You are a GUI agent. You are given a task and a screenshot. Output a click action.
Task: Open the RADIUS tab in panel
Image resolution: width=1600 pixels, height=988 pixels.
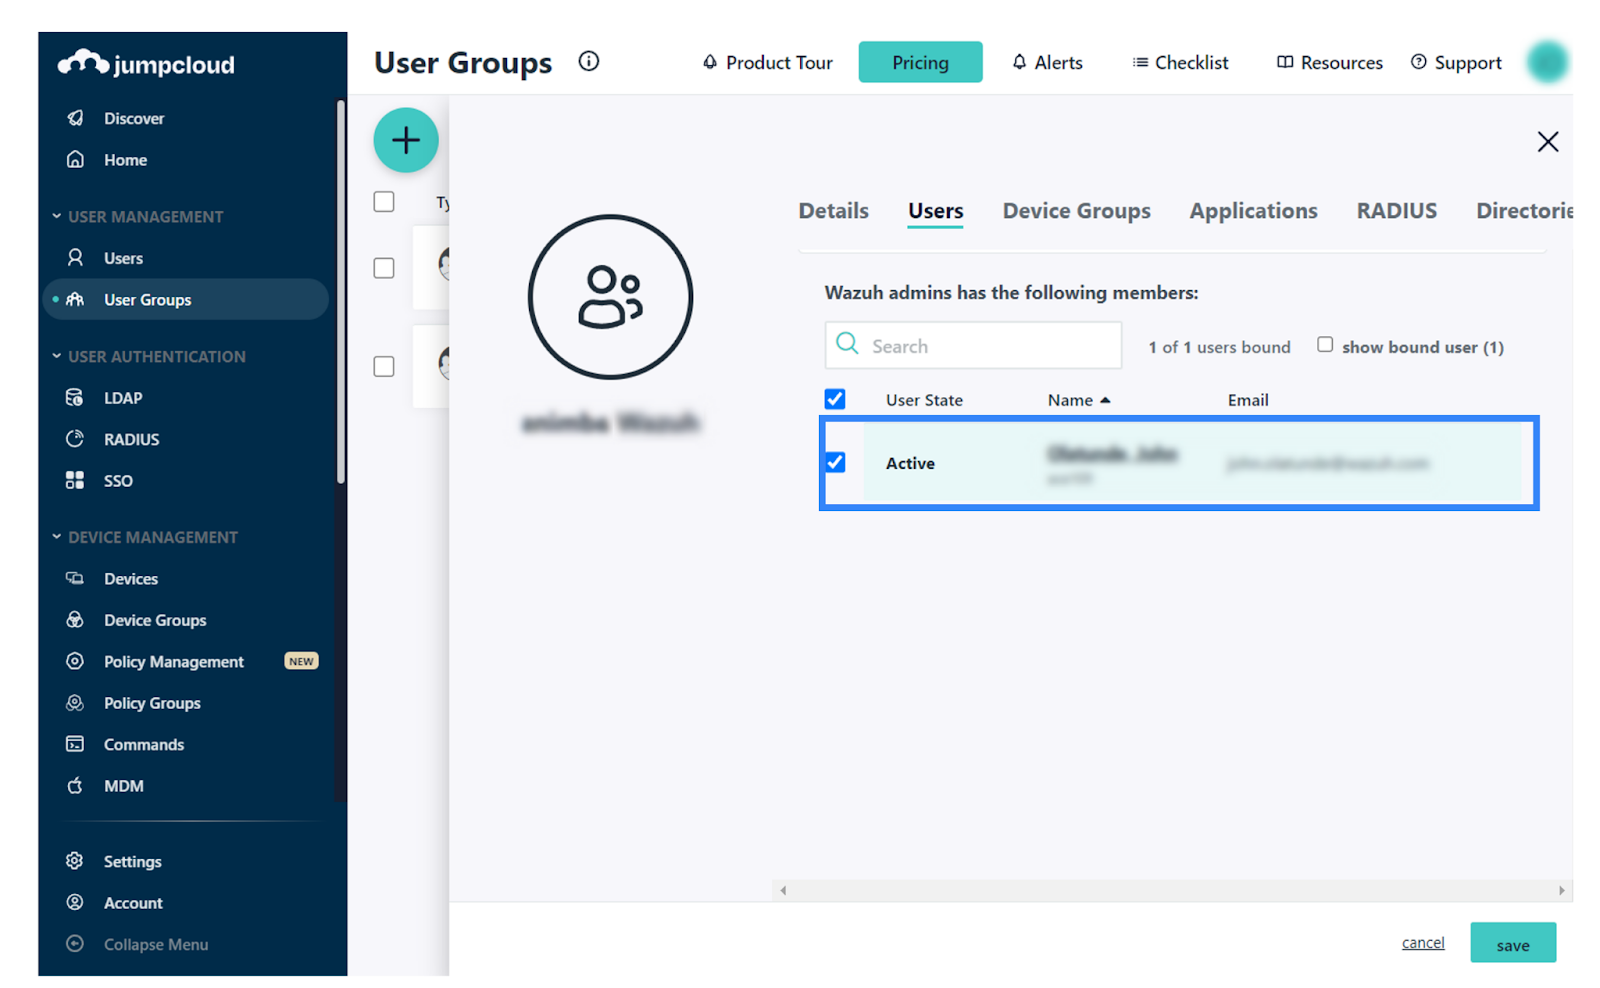tap(1396, 211)
